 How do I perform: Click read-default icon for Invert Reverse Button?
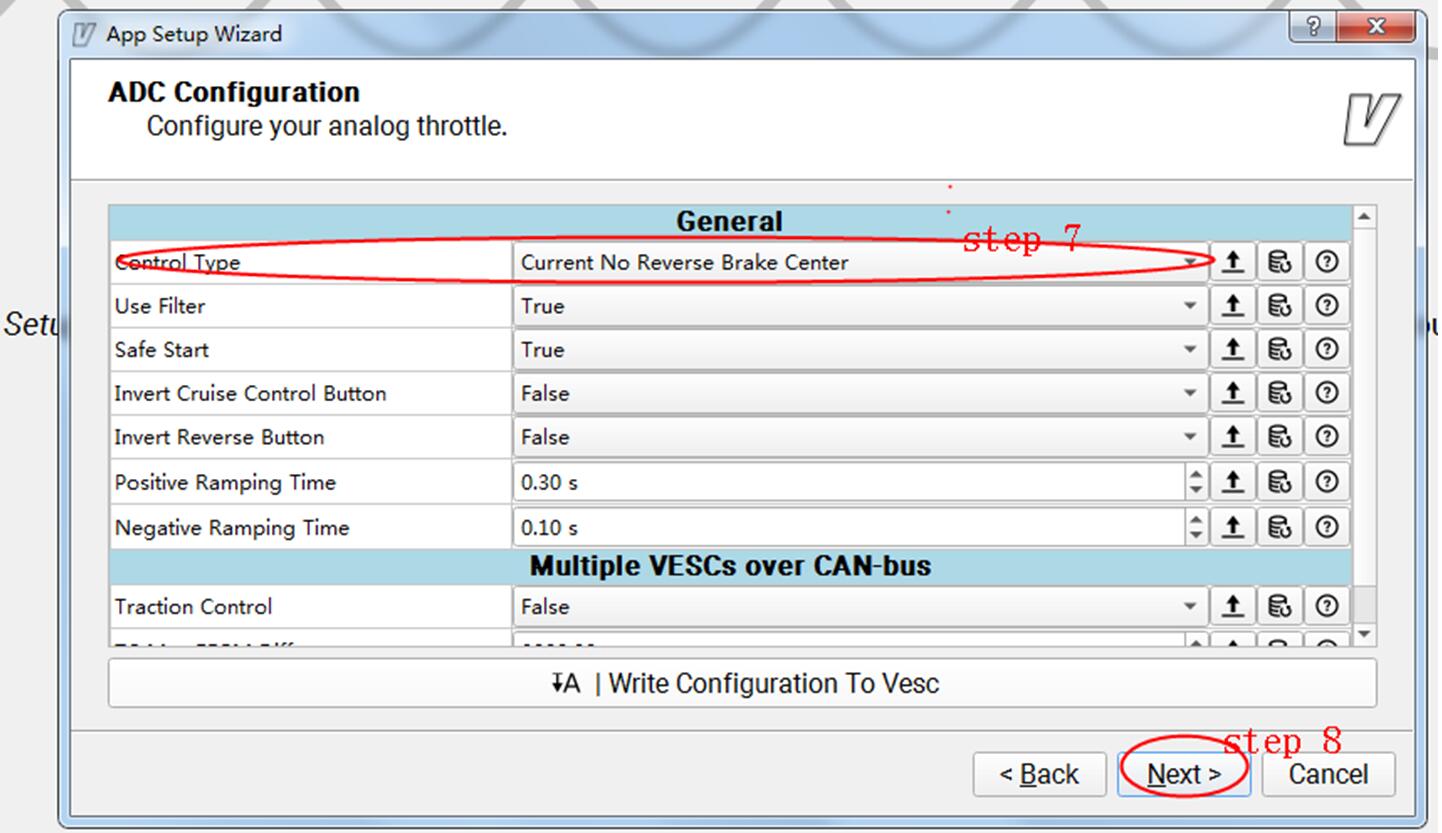[1279, 438]
